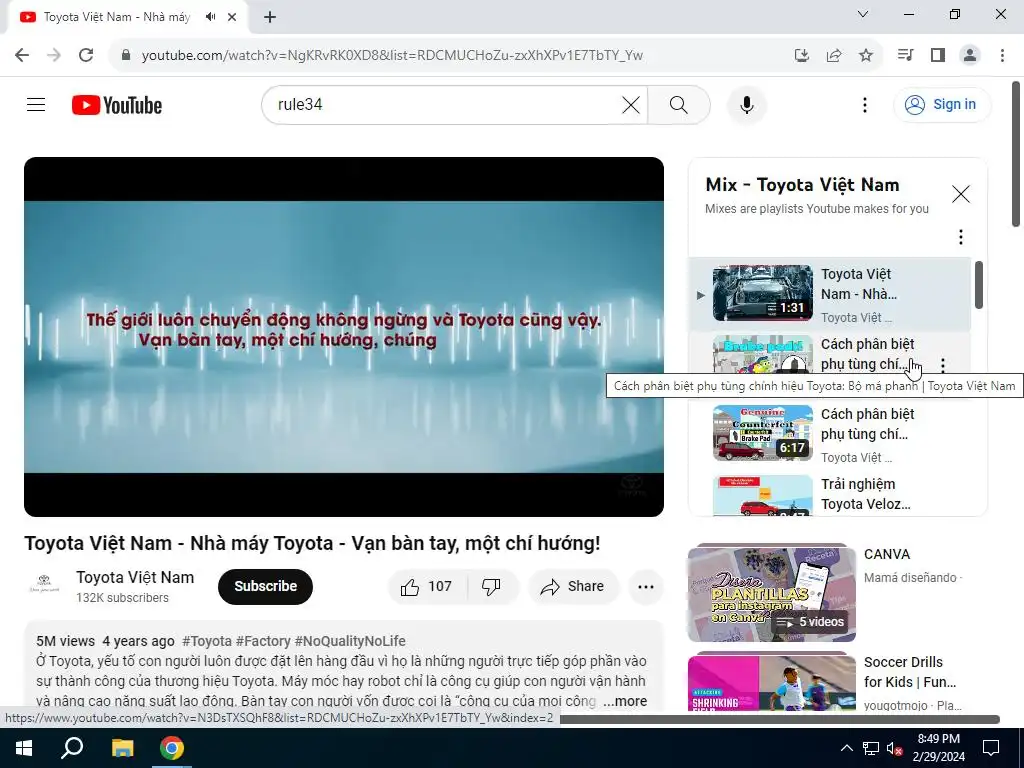Sign in to YouTube
The height and width of the screenshot is (768, 1024).
click(941, 104)
